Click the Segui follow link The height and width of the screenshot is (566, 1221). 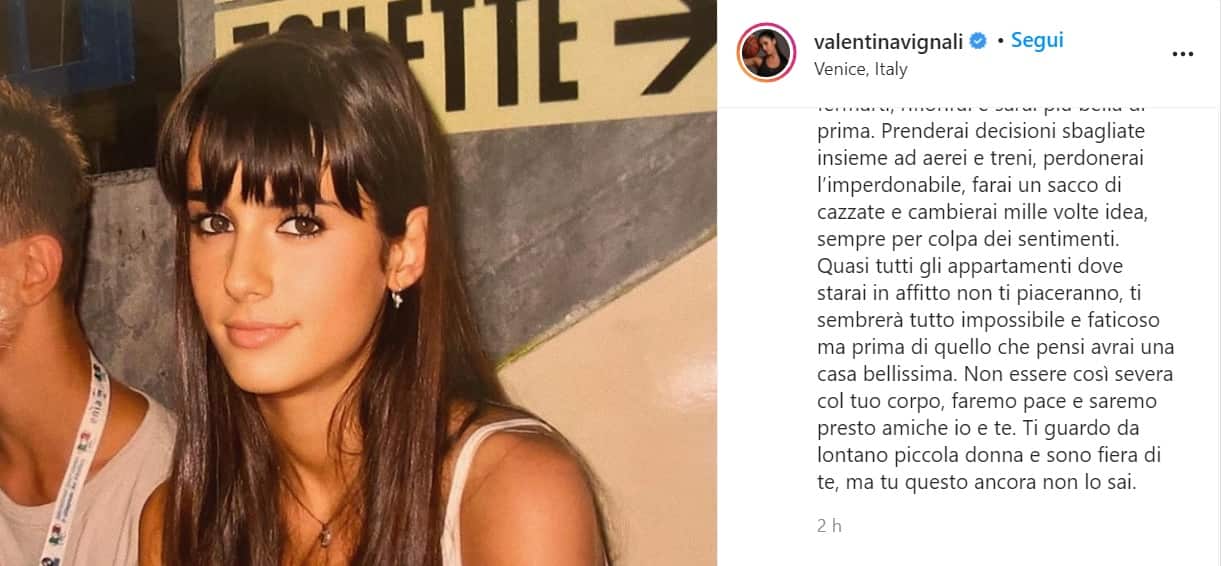pos(1037,41)
